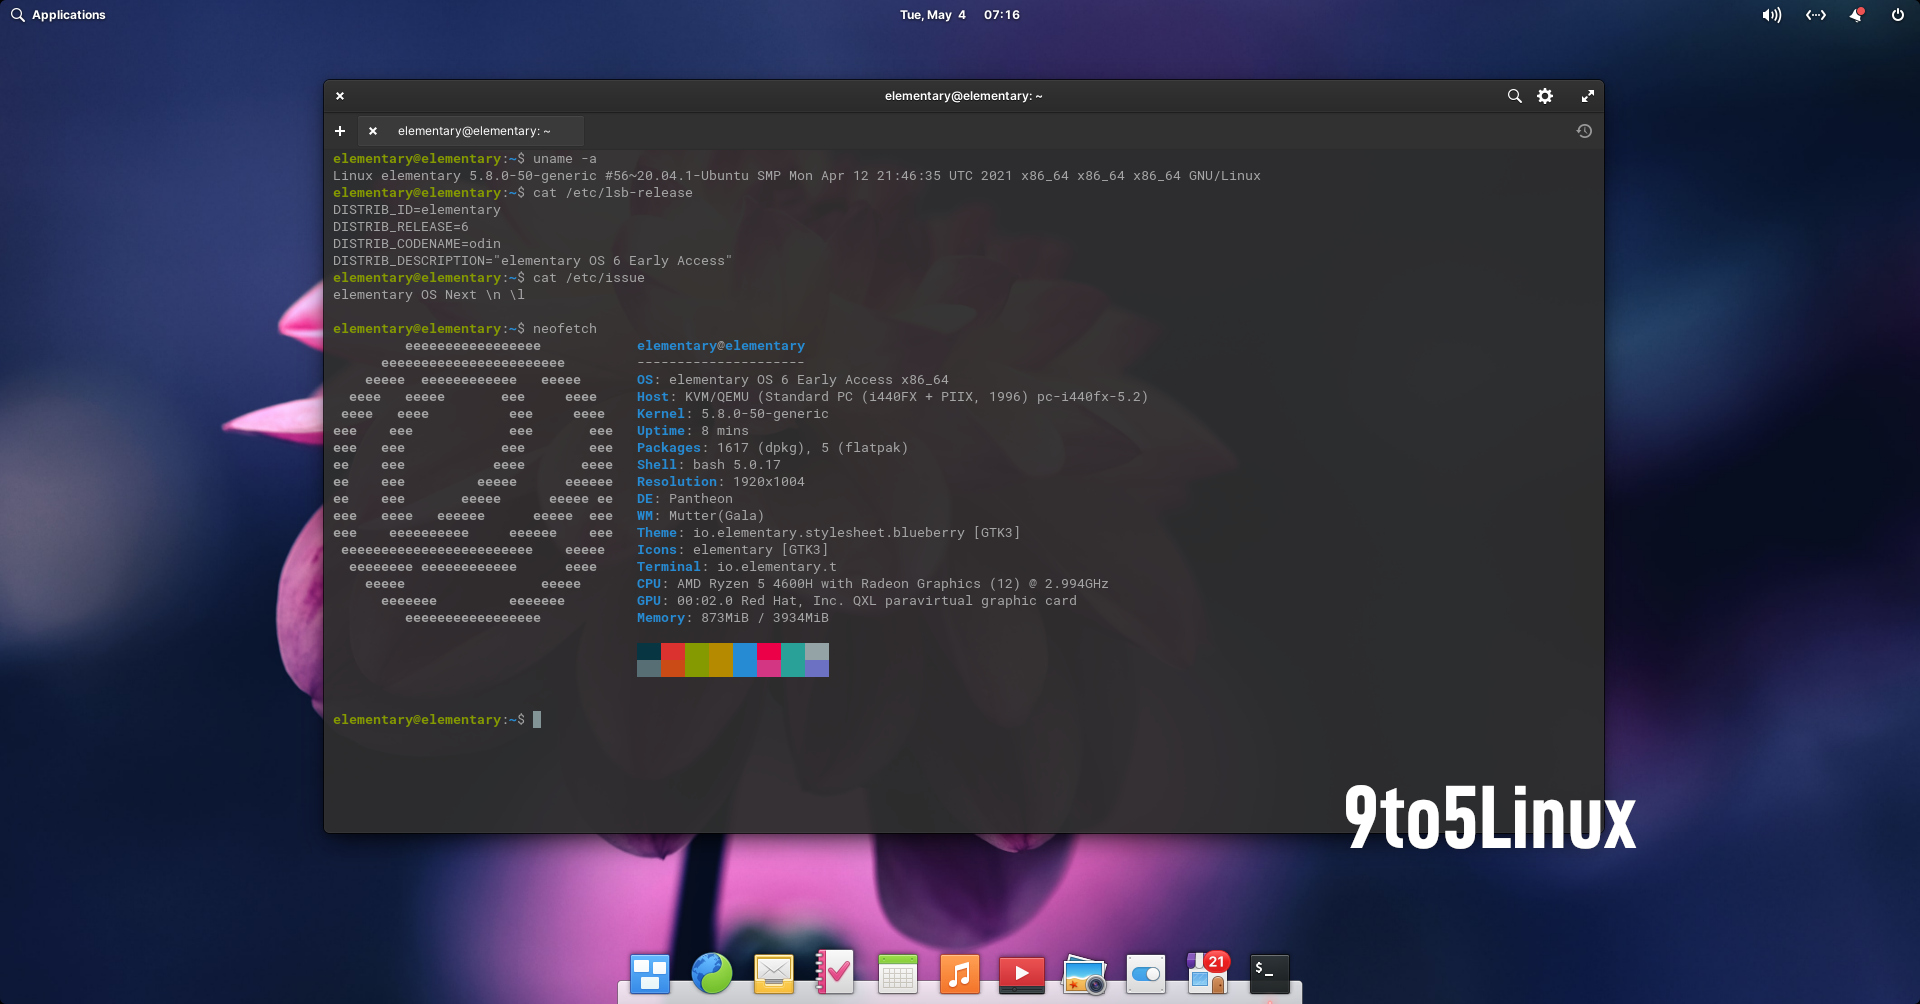This screenshot has height=1004, width=1920.
Task: Open the Photos app from the dock
Action: (1083, 973)
